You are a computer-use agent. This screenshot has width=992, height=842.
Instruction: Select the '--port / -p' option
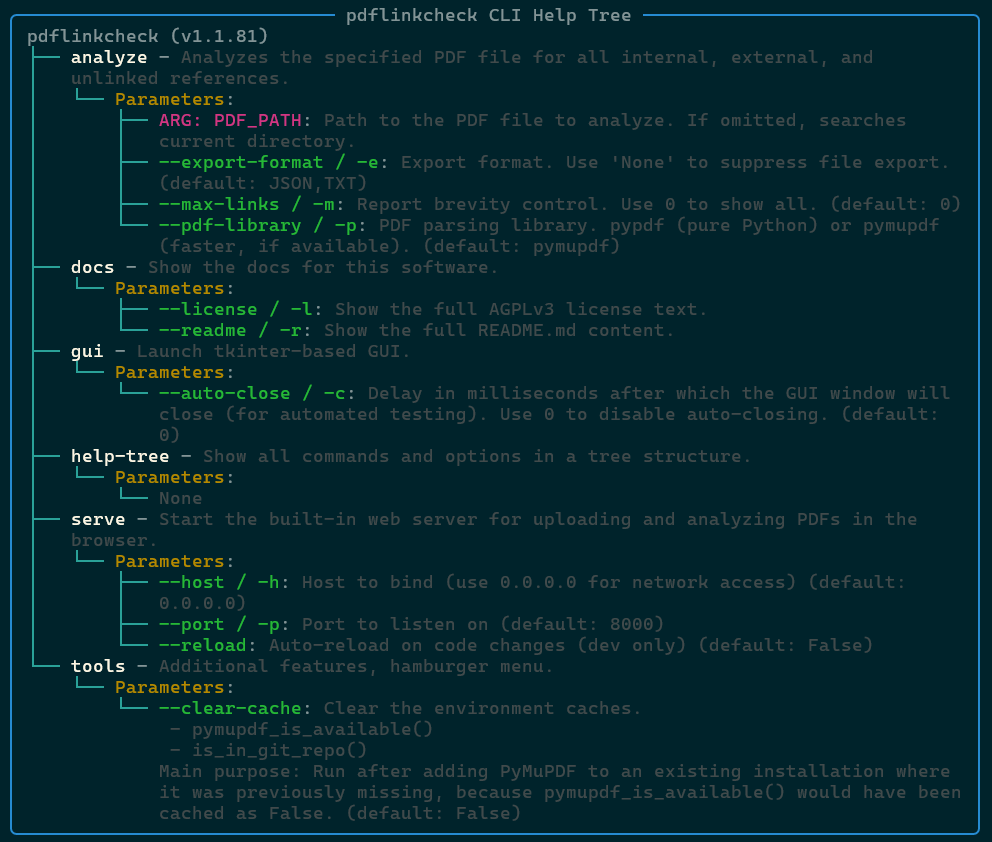(x=220, y=624)
